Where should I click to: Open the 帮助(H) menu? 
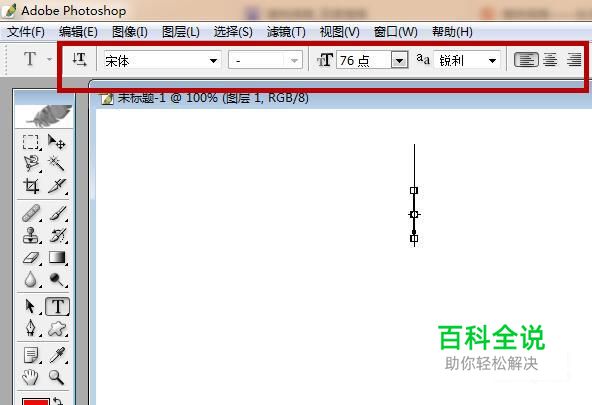pyautogui.click(x=452, y=32)
